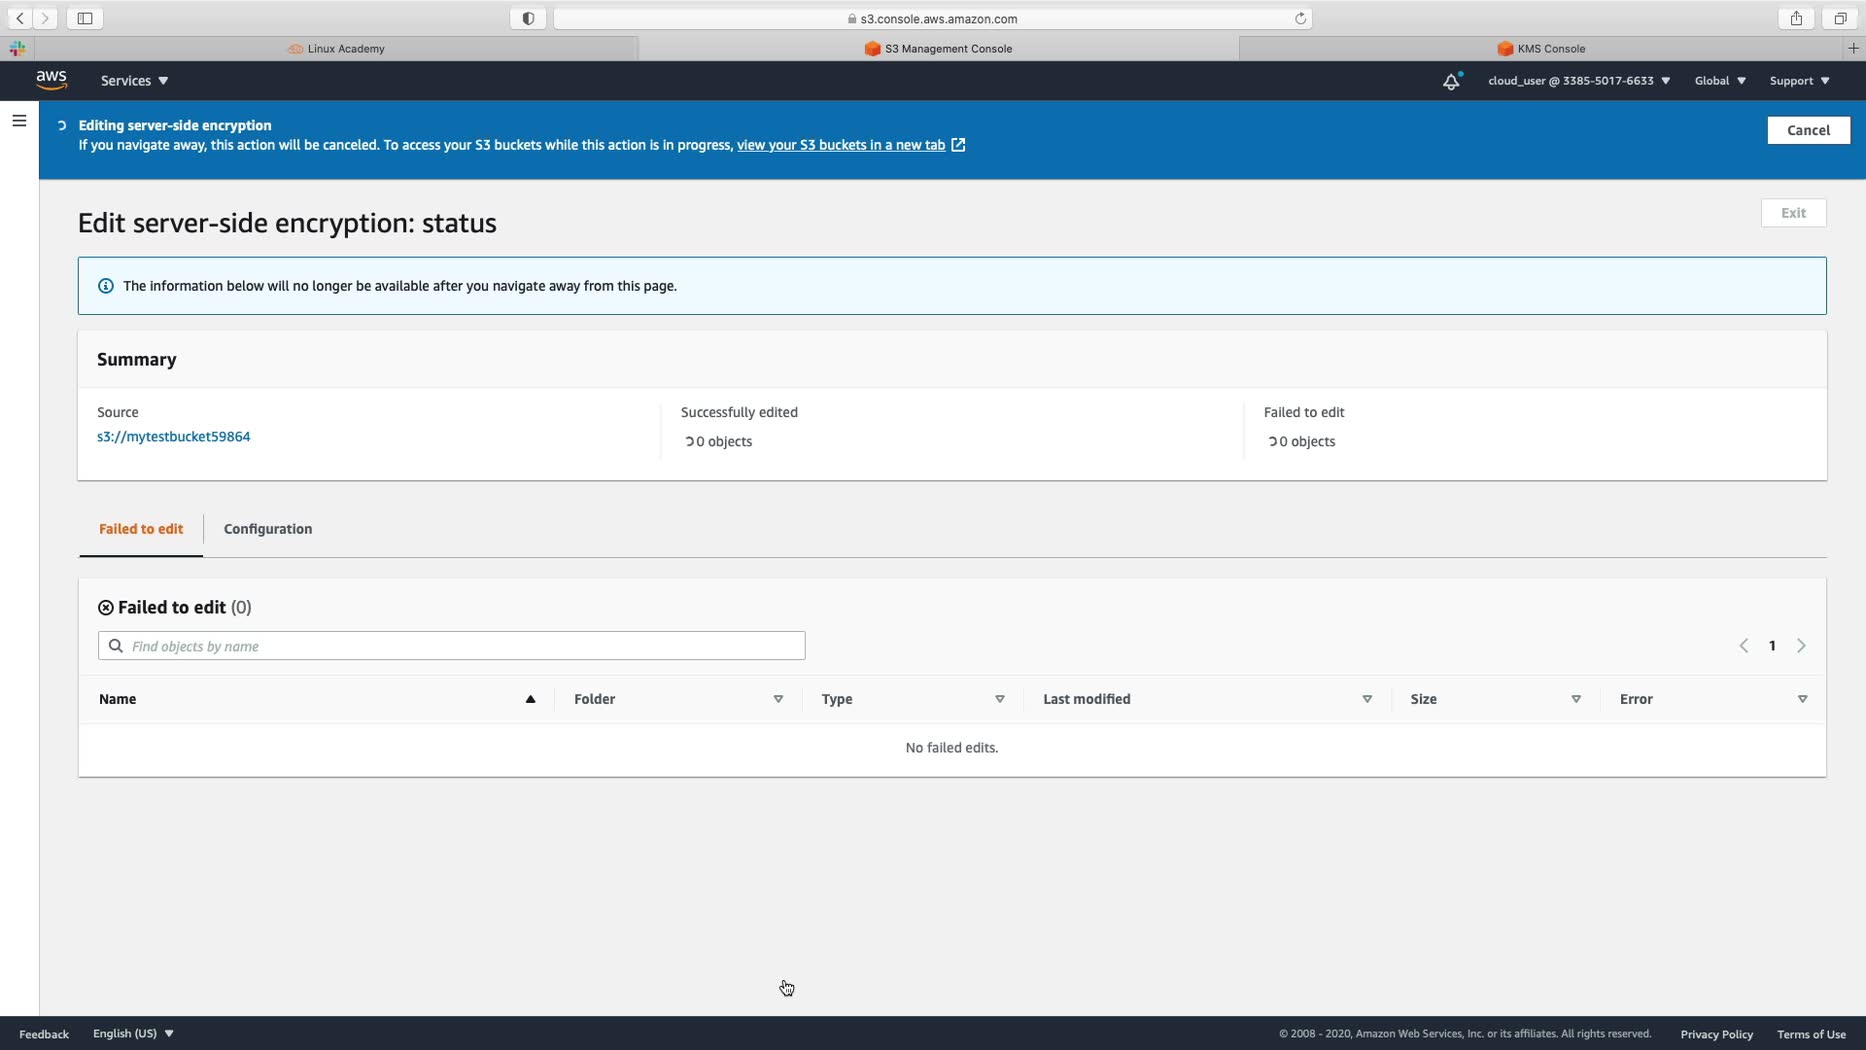Open the Privacy Policy link

point(1716,1034)
